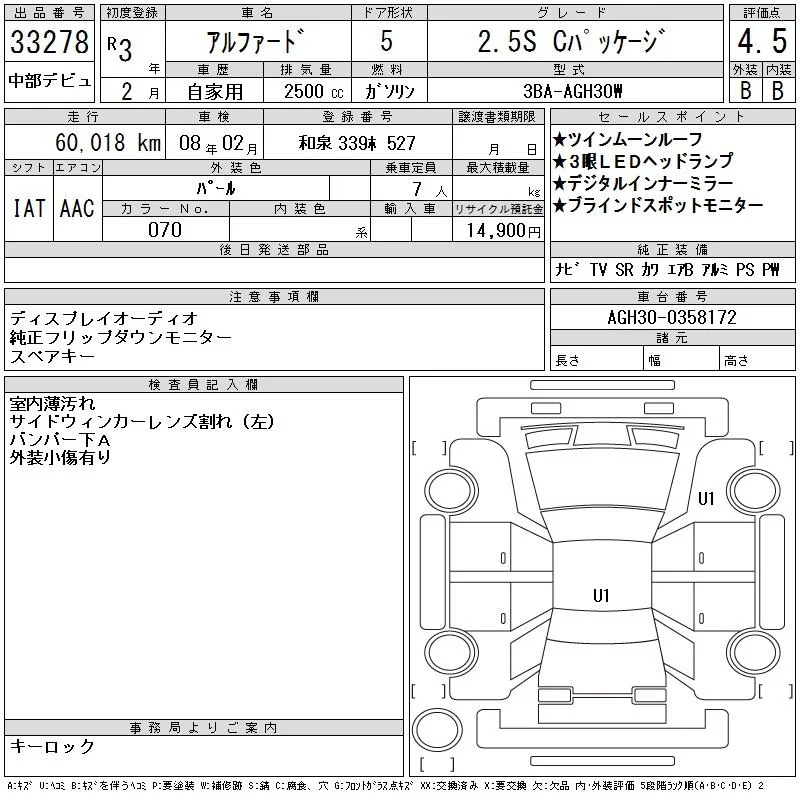Click recycle deposit 14,900円
800x800 pixels.
point(503,231)
